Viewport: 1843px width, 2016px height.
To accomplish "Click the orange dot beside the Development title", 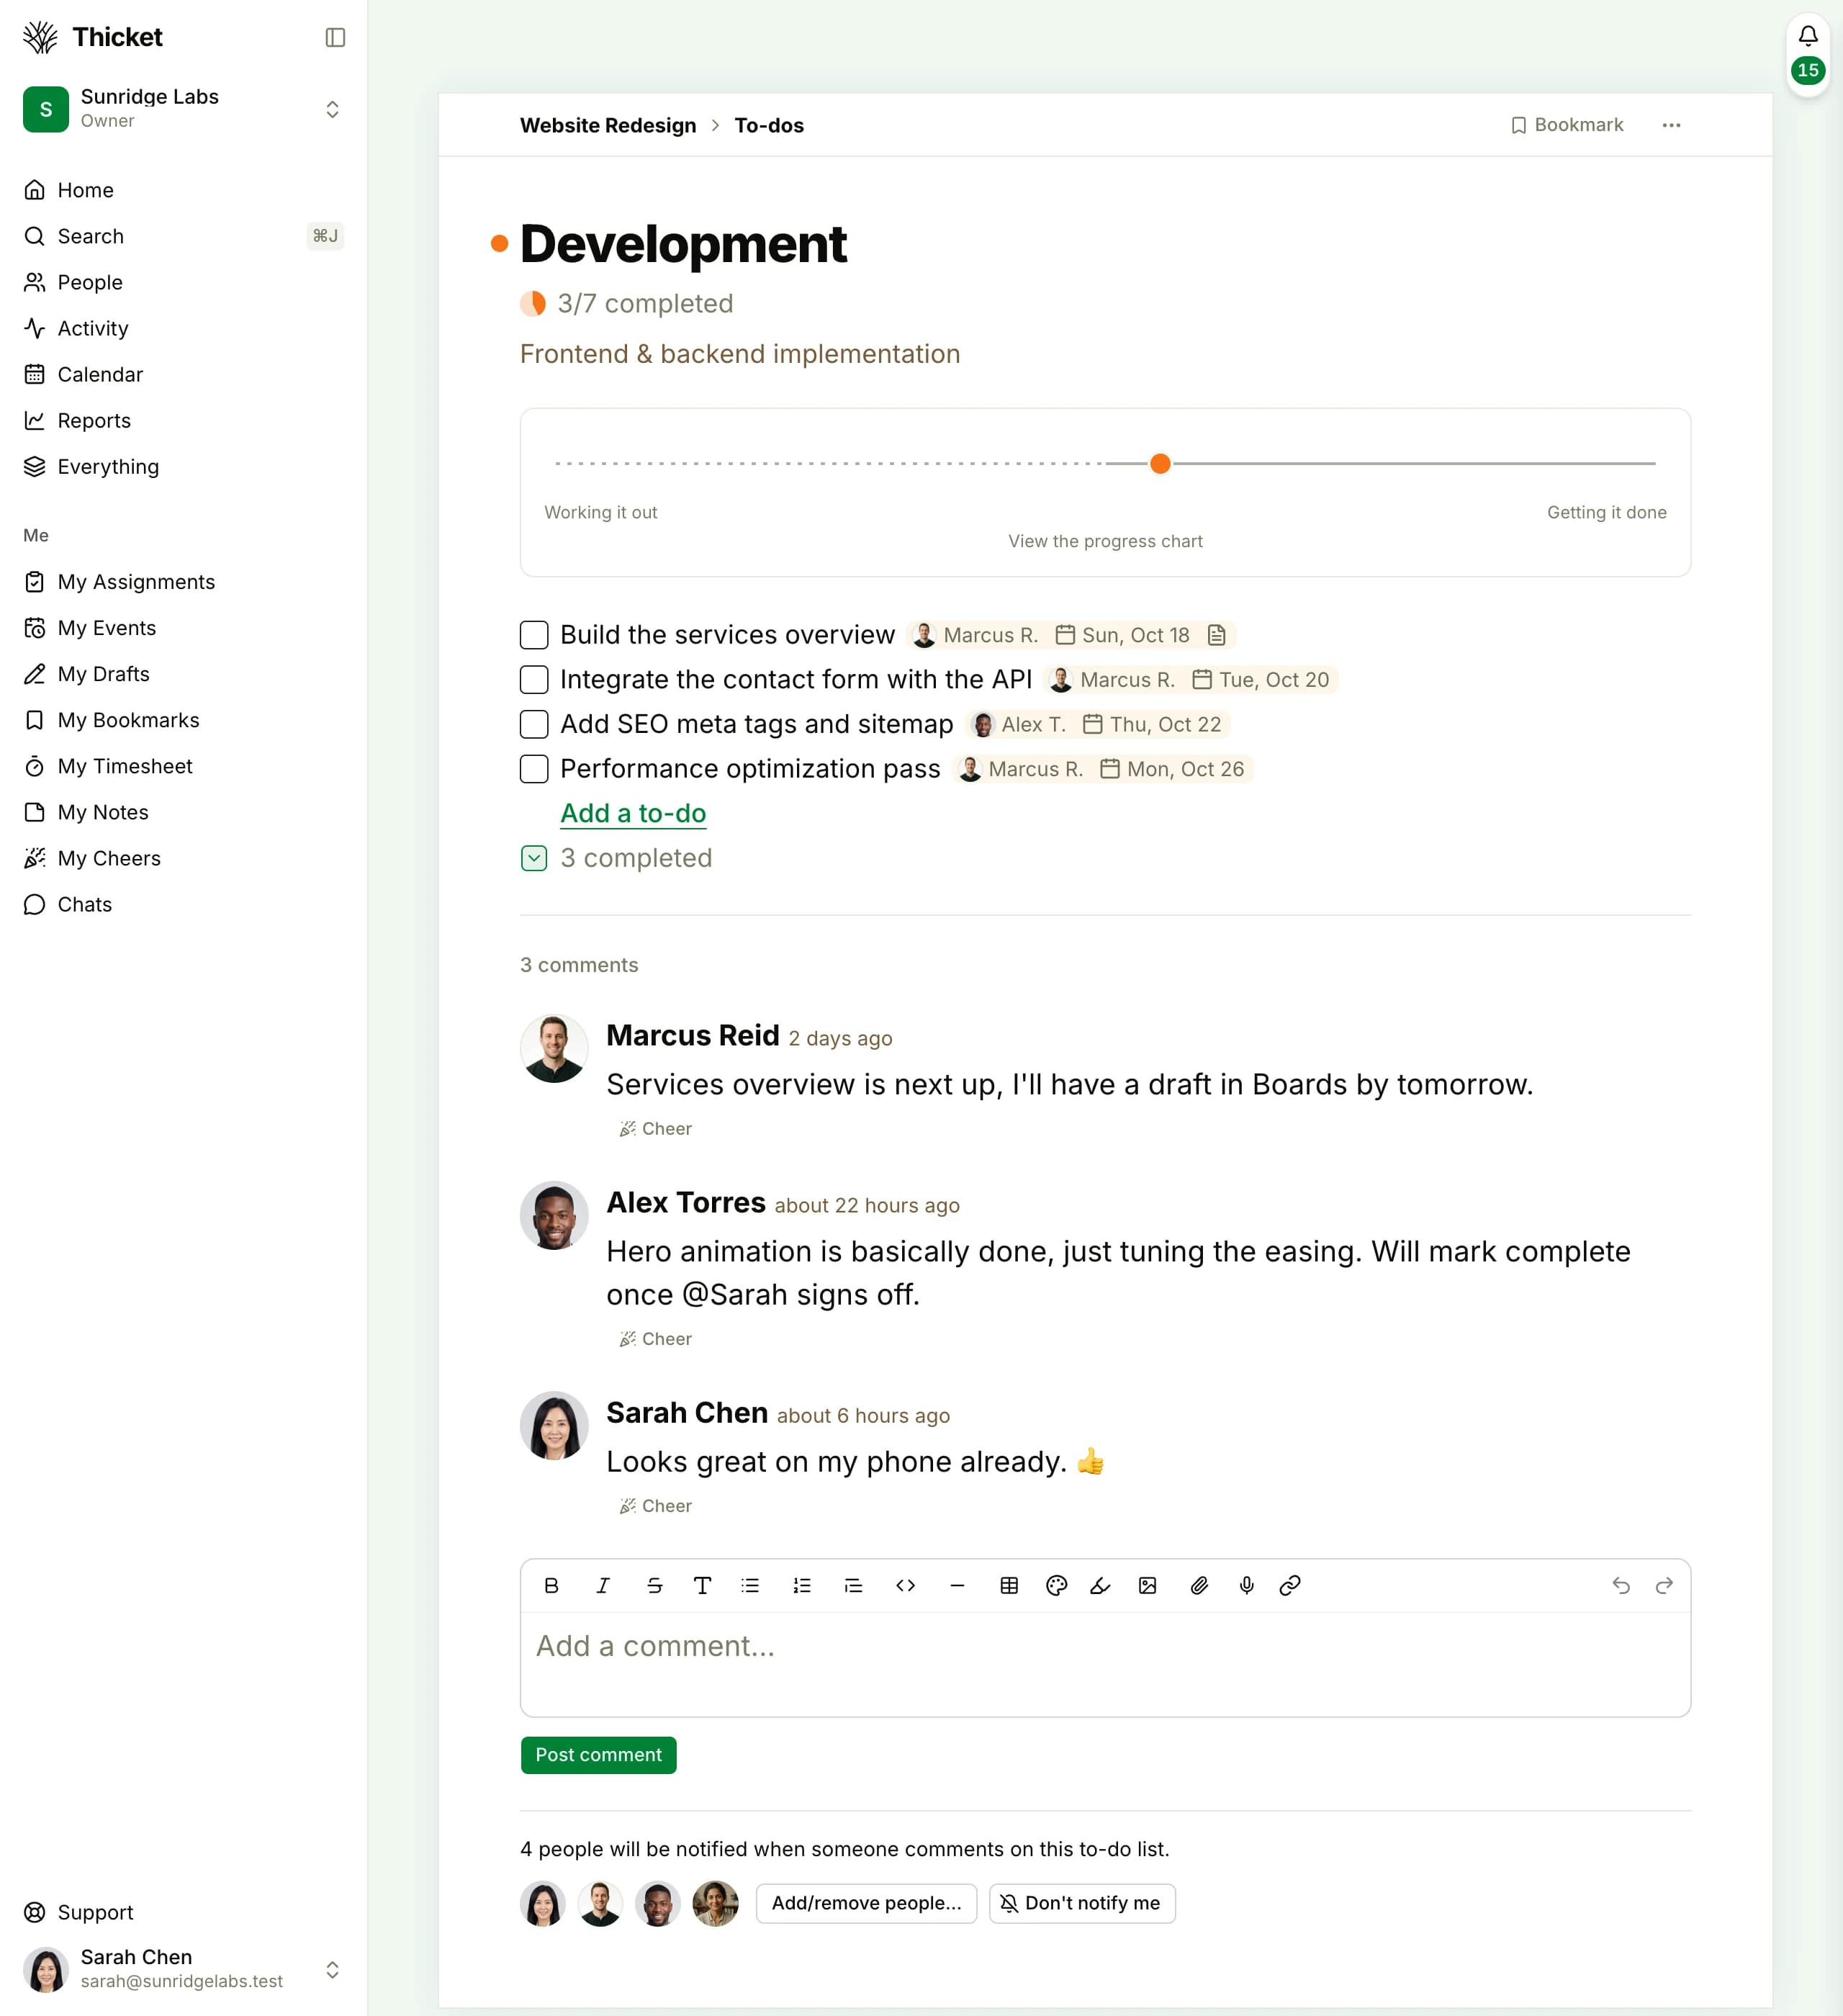I will (500, 244).
